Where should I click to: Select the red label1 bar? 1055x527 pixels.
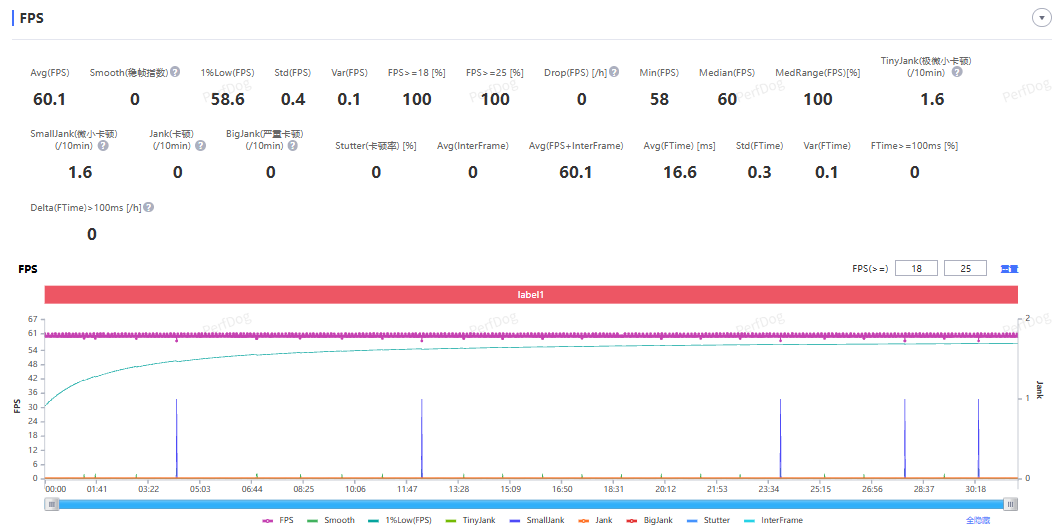pyautogui.click(x=531, y=295)
